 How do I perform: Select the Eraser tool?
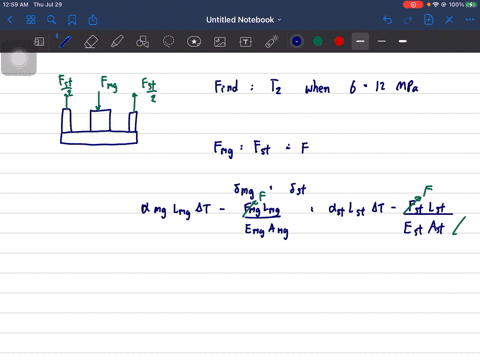point(91,42)
